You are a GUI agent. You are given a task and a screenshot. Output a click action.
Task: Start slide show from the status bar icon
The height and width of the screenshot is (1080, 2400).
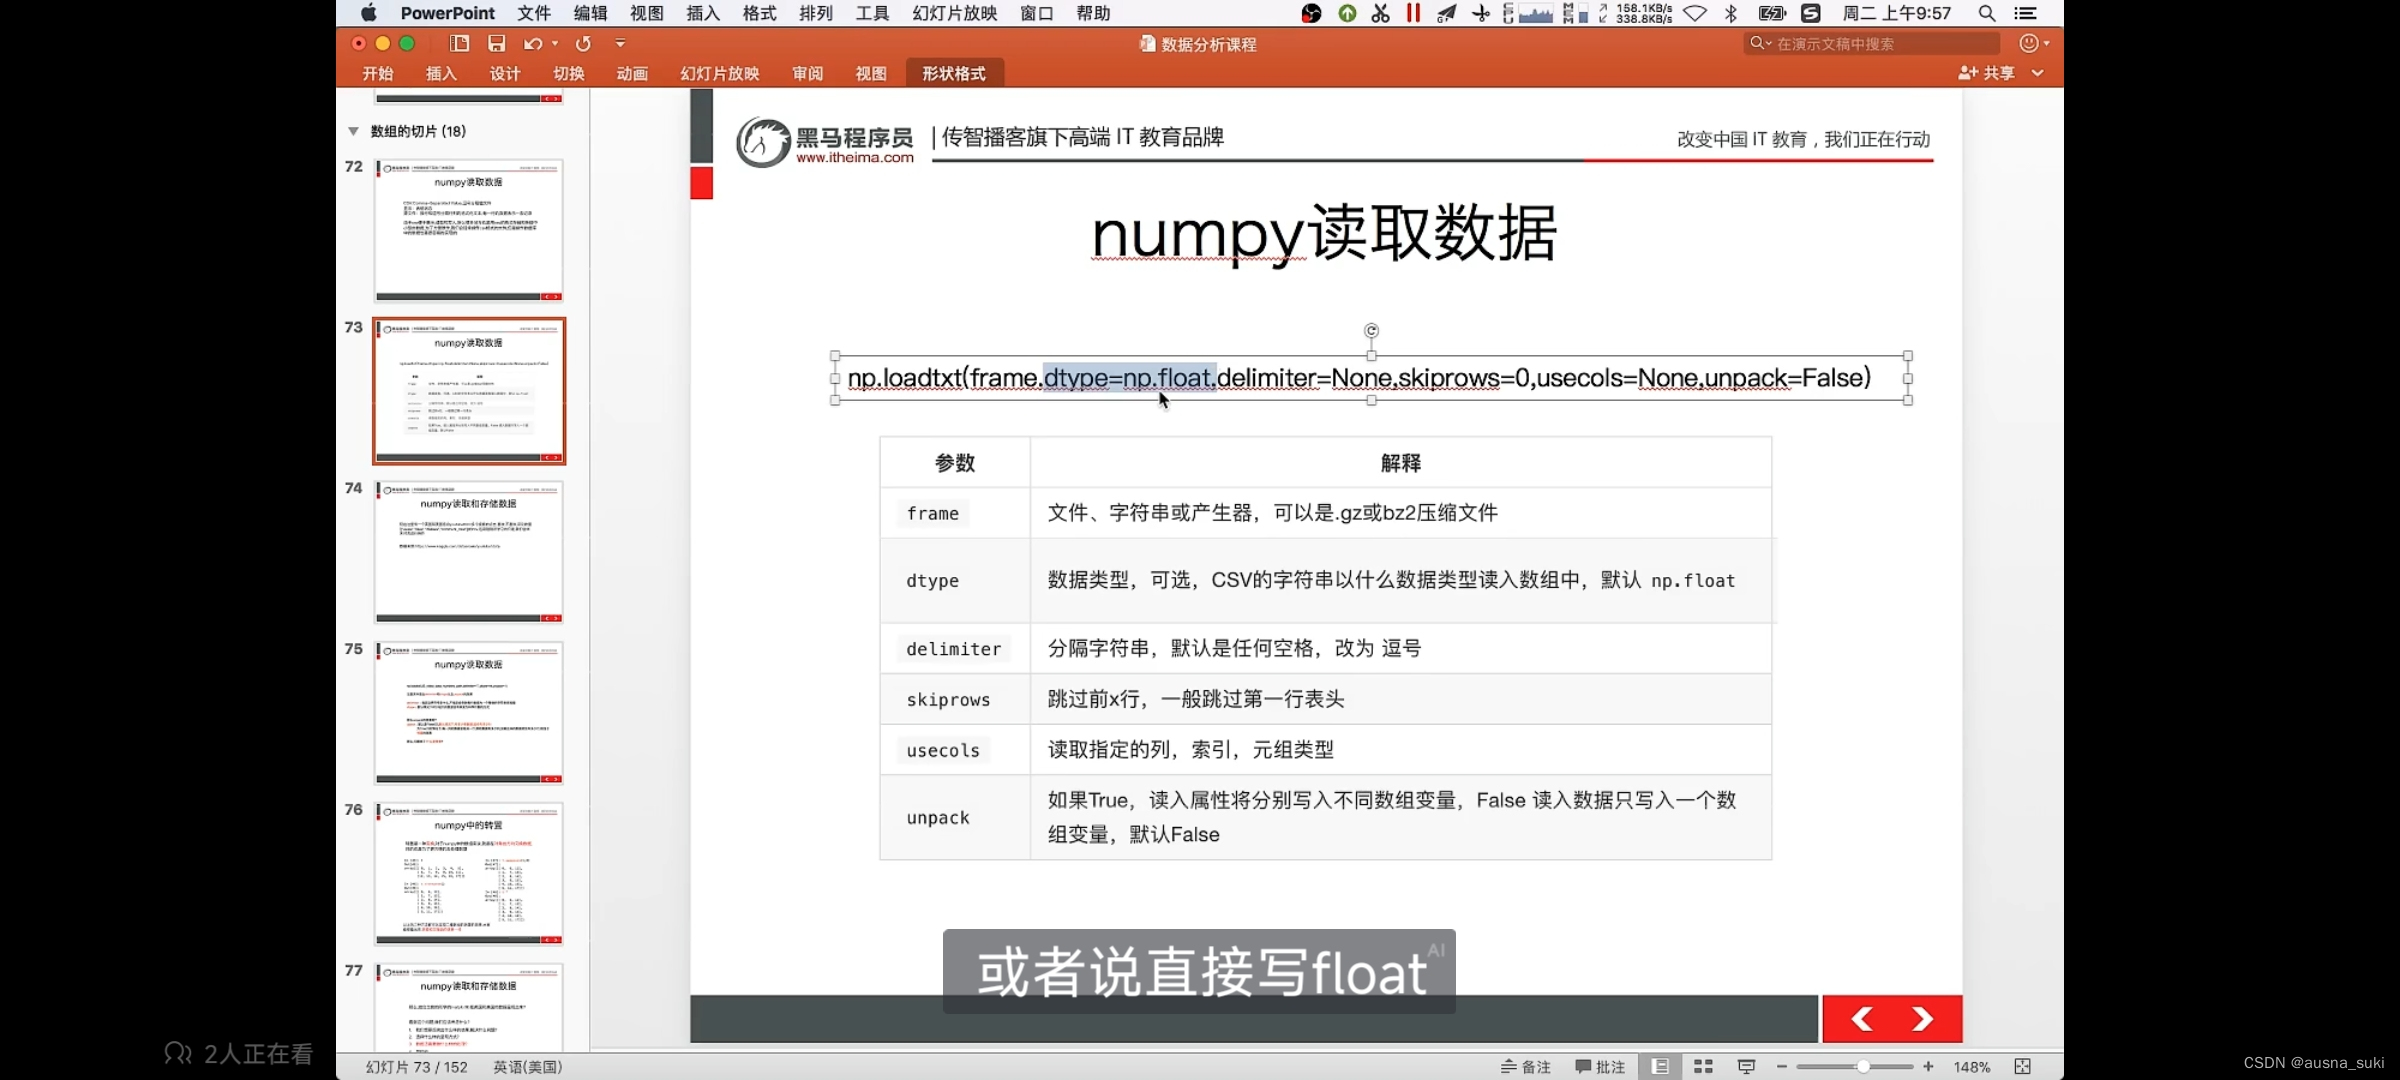[x=1746, y=1066]
